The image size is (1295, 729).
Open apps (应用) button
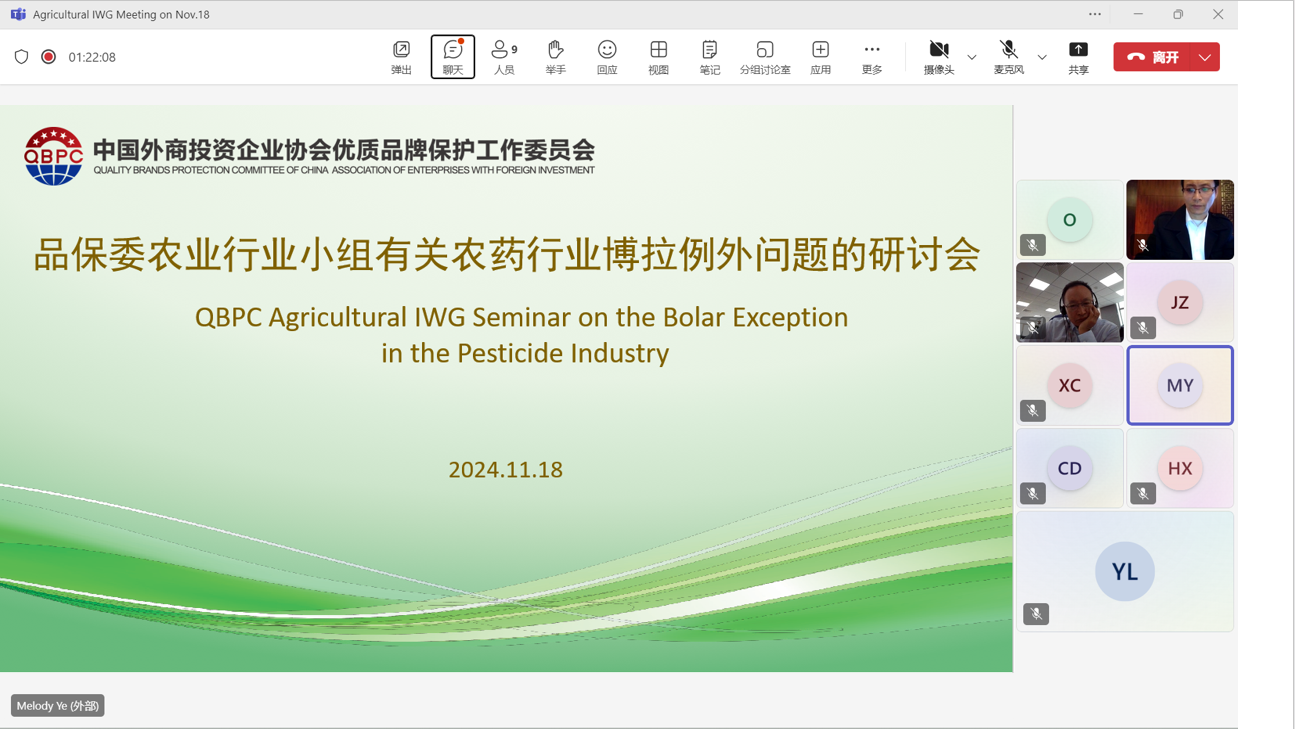(821, 57)
